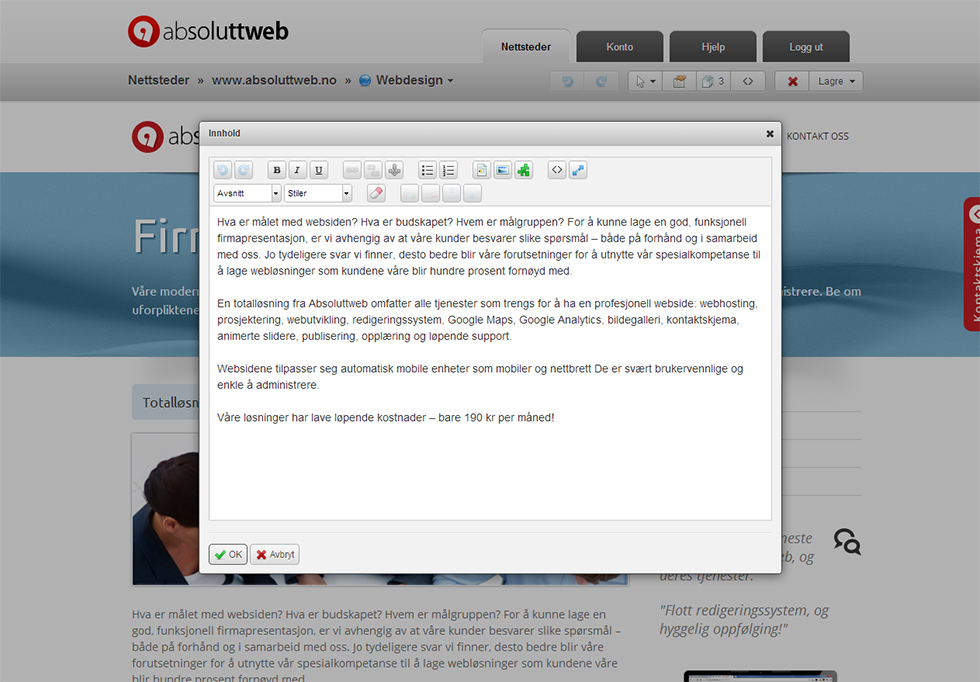Click the line "Våre løsninger har lave løpende kostnader"

(x=386, y=418)
